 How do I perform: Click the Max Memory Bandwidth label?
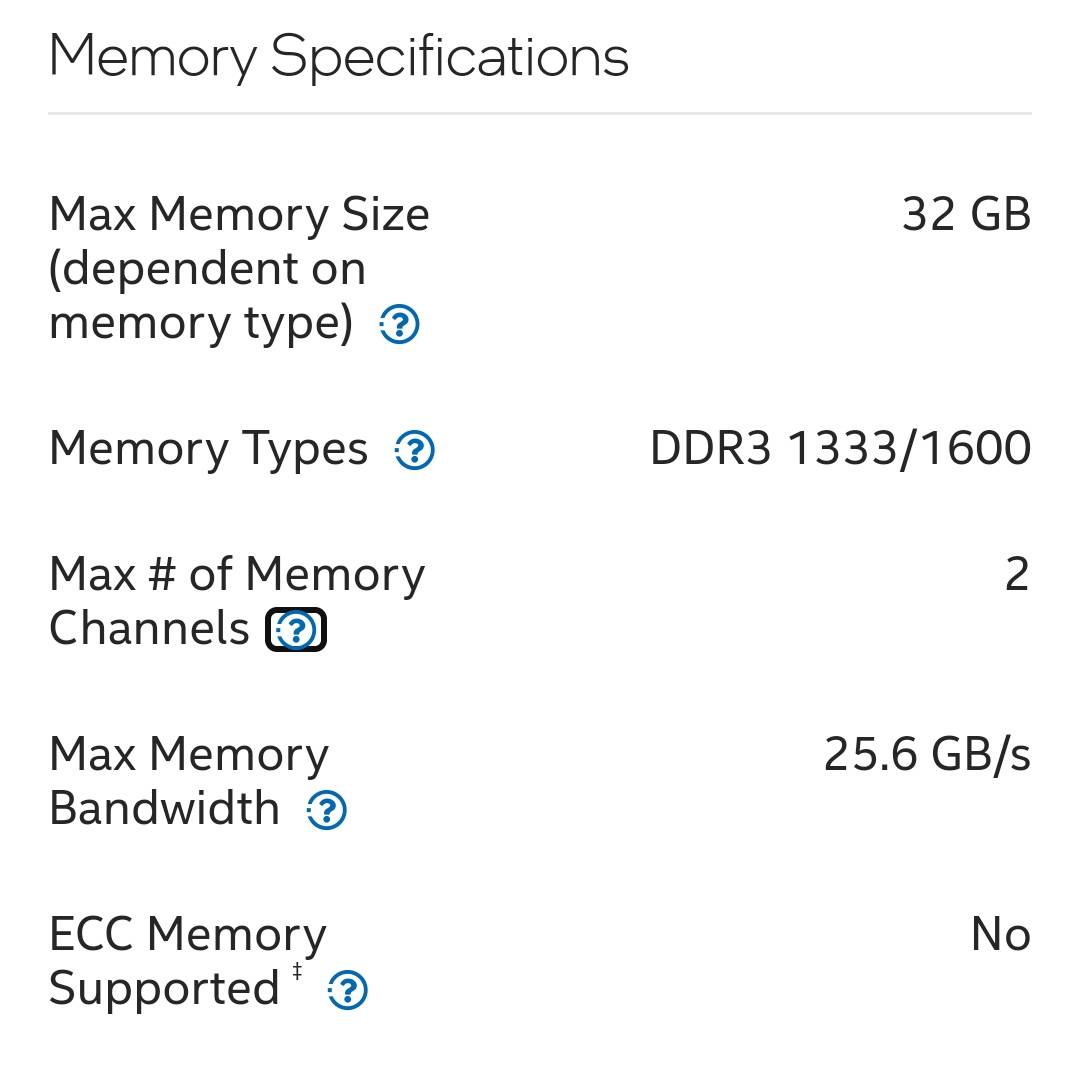pyautogui.click(x=189, y=781)
